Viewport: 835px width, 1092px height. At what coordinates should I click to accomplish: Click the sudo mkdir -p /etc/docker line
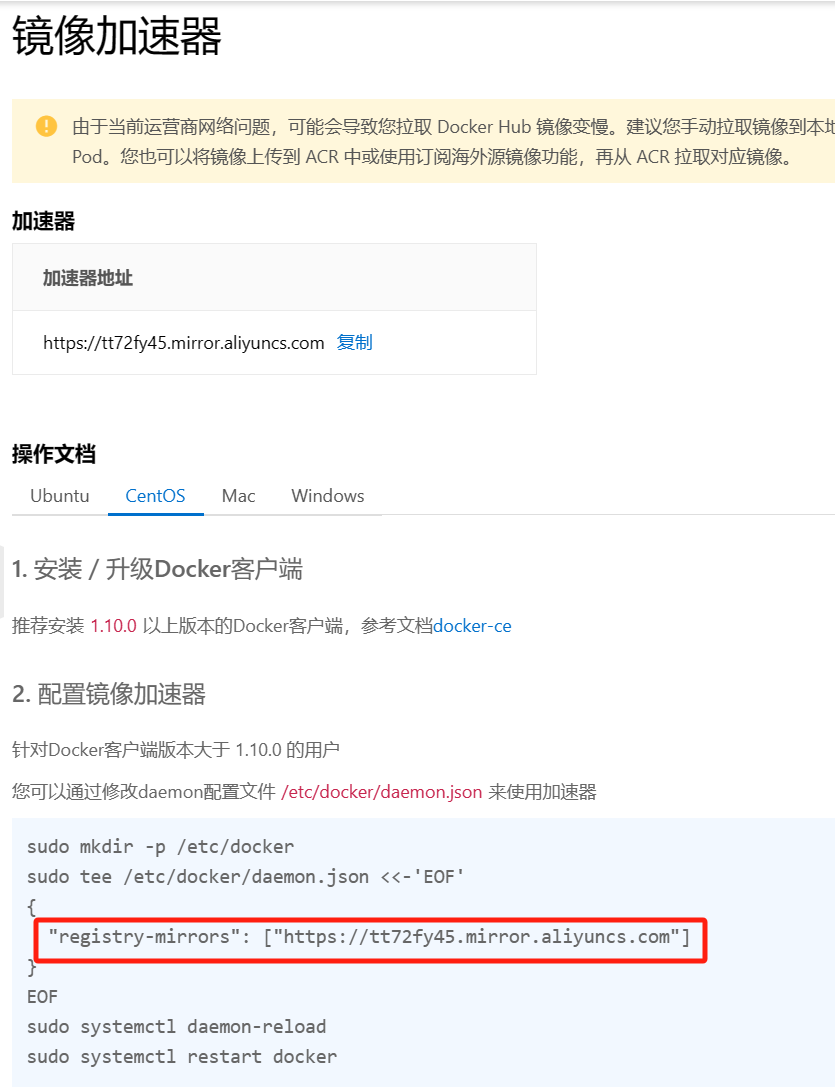(x=161, y=847)
